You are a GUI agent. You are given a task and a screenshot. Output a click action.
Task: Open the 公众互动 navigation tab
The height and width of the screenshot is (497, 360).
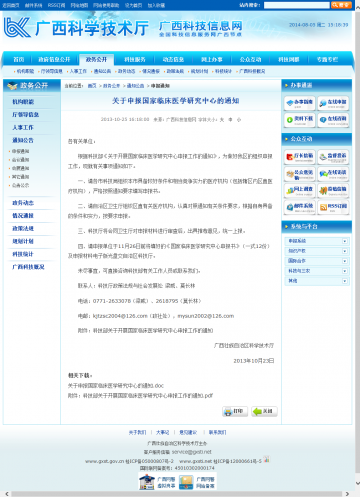pyautogui.click(x=250, y=59)
